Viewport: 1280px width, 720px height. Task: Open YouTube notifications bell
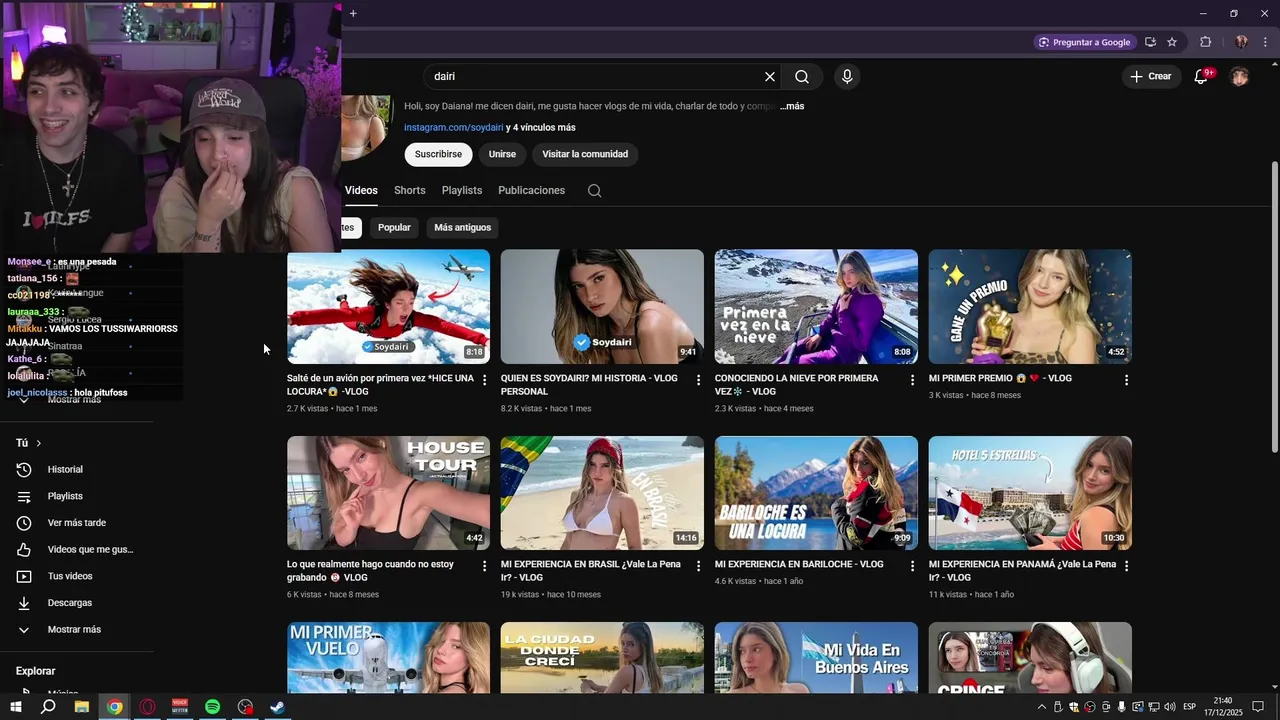point(1202,77)
